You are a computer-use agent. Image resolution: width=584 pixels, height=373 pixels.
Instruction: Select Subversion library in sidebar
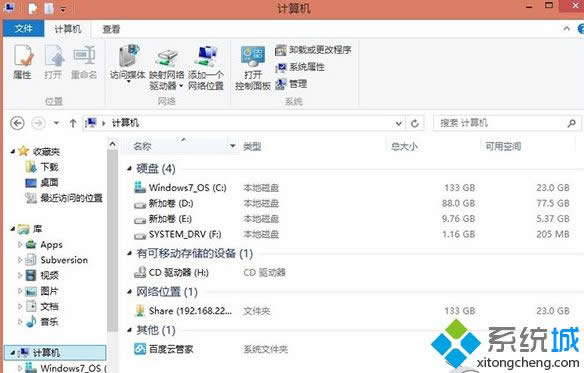(x=57, y=260)
